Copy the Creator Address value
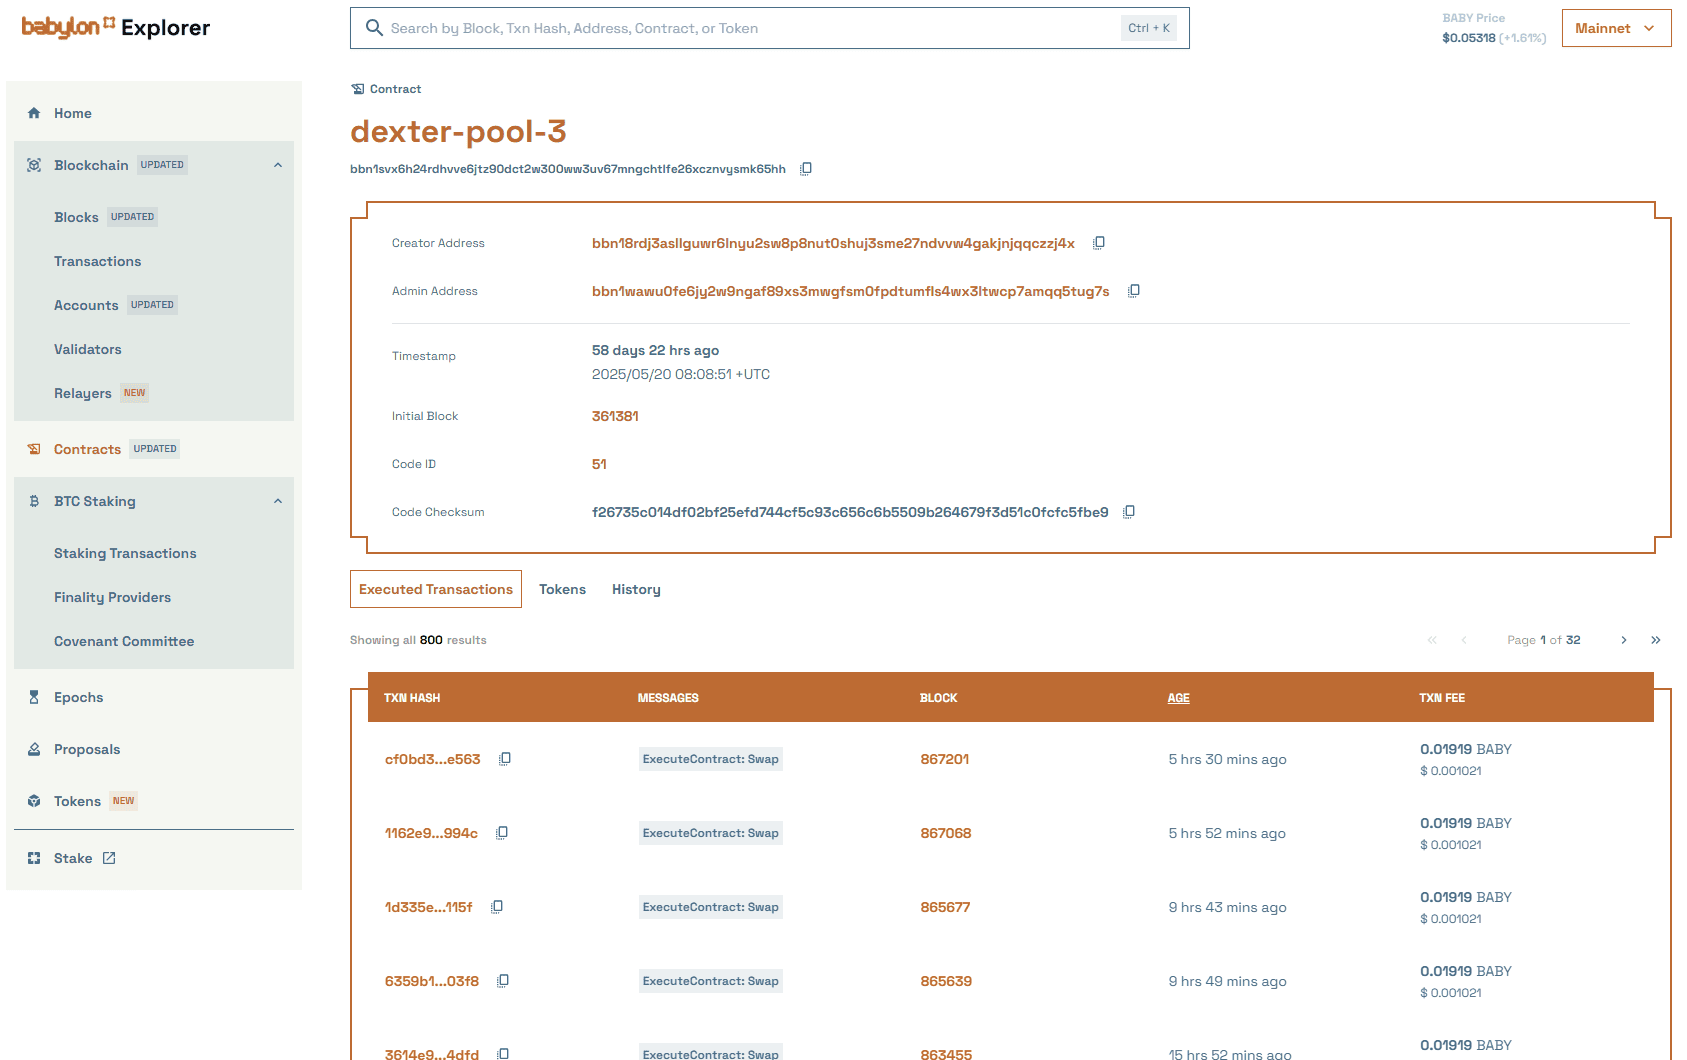The image size is (1687, 1060). [x=1099, y=243]
